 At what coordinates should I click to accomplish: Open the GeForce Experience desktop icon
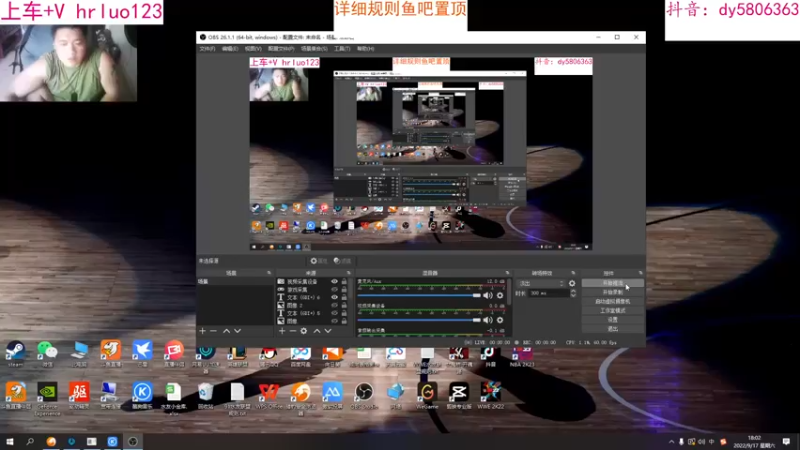point(47,399)
